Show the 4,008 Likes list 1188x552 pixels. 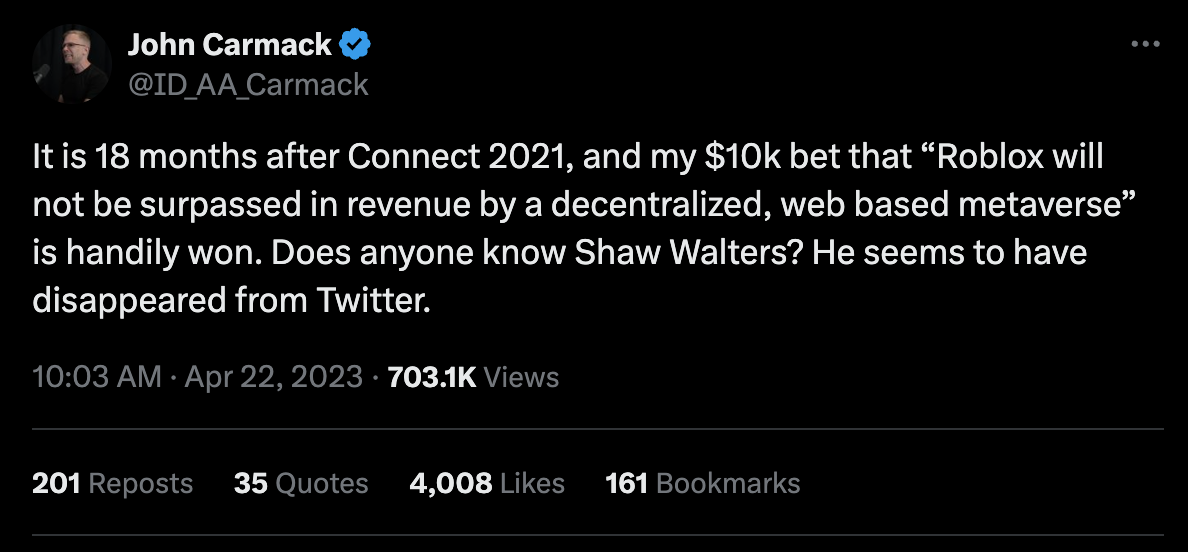(487, 483)
